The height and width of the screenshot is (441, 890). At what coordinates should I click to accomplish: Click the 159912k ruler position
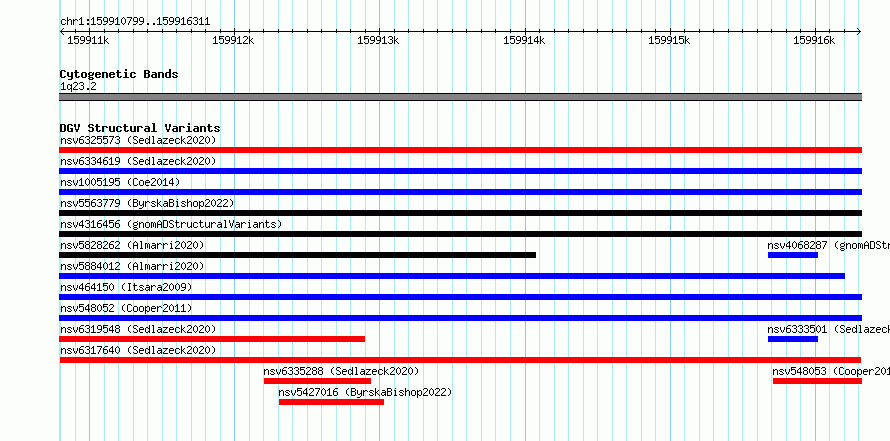233,40
